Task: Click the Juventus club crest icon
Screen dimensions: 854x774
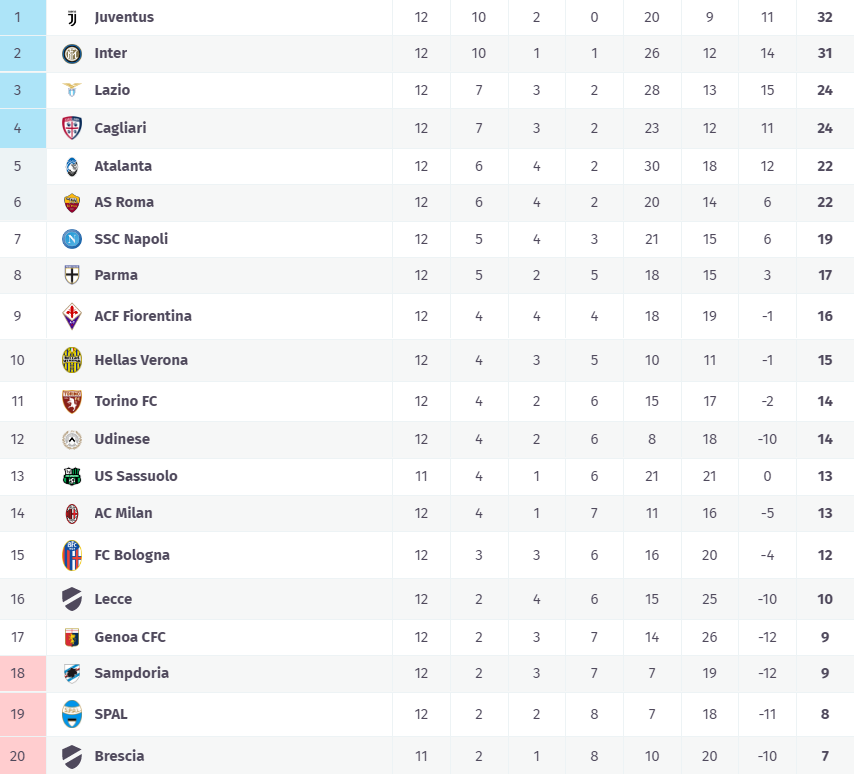Action: 71,18
